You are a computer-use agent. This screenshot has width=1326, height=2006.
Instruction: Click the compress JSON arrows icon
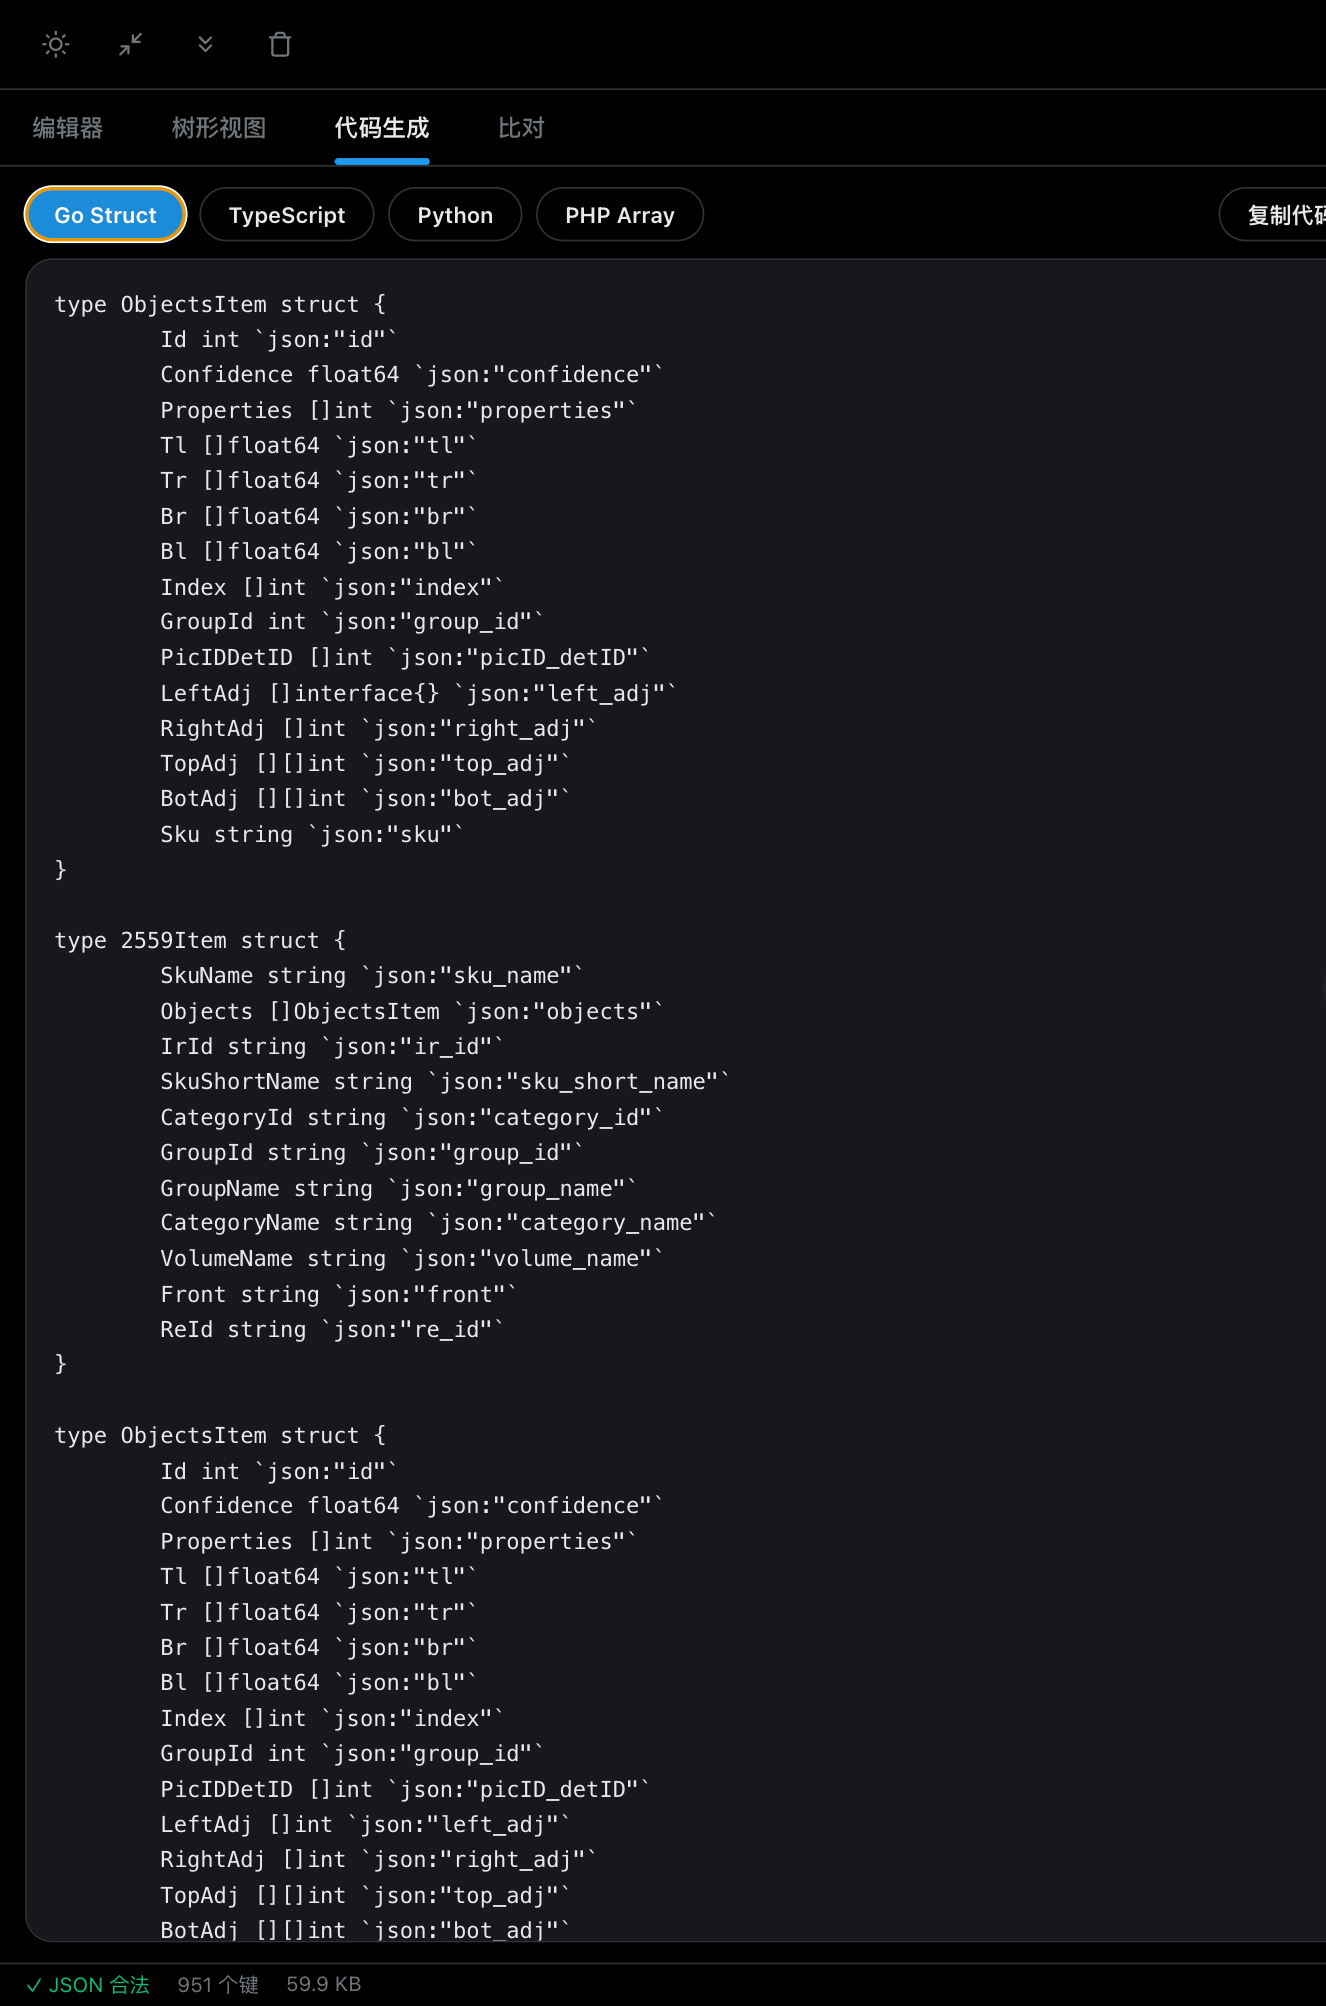(x=131, y=45)
